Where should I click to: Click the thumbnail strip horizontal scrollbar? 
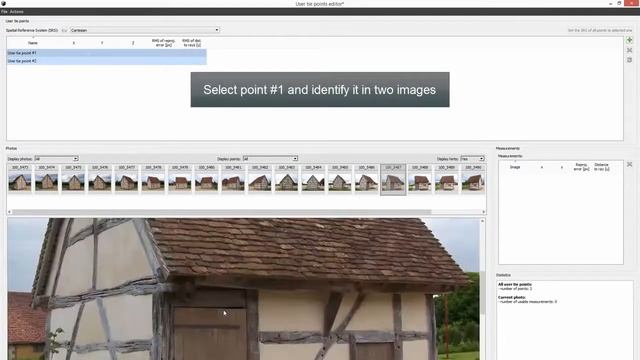(222, 212)
